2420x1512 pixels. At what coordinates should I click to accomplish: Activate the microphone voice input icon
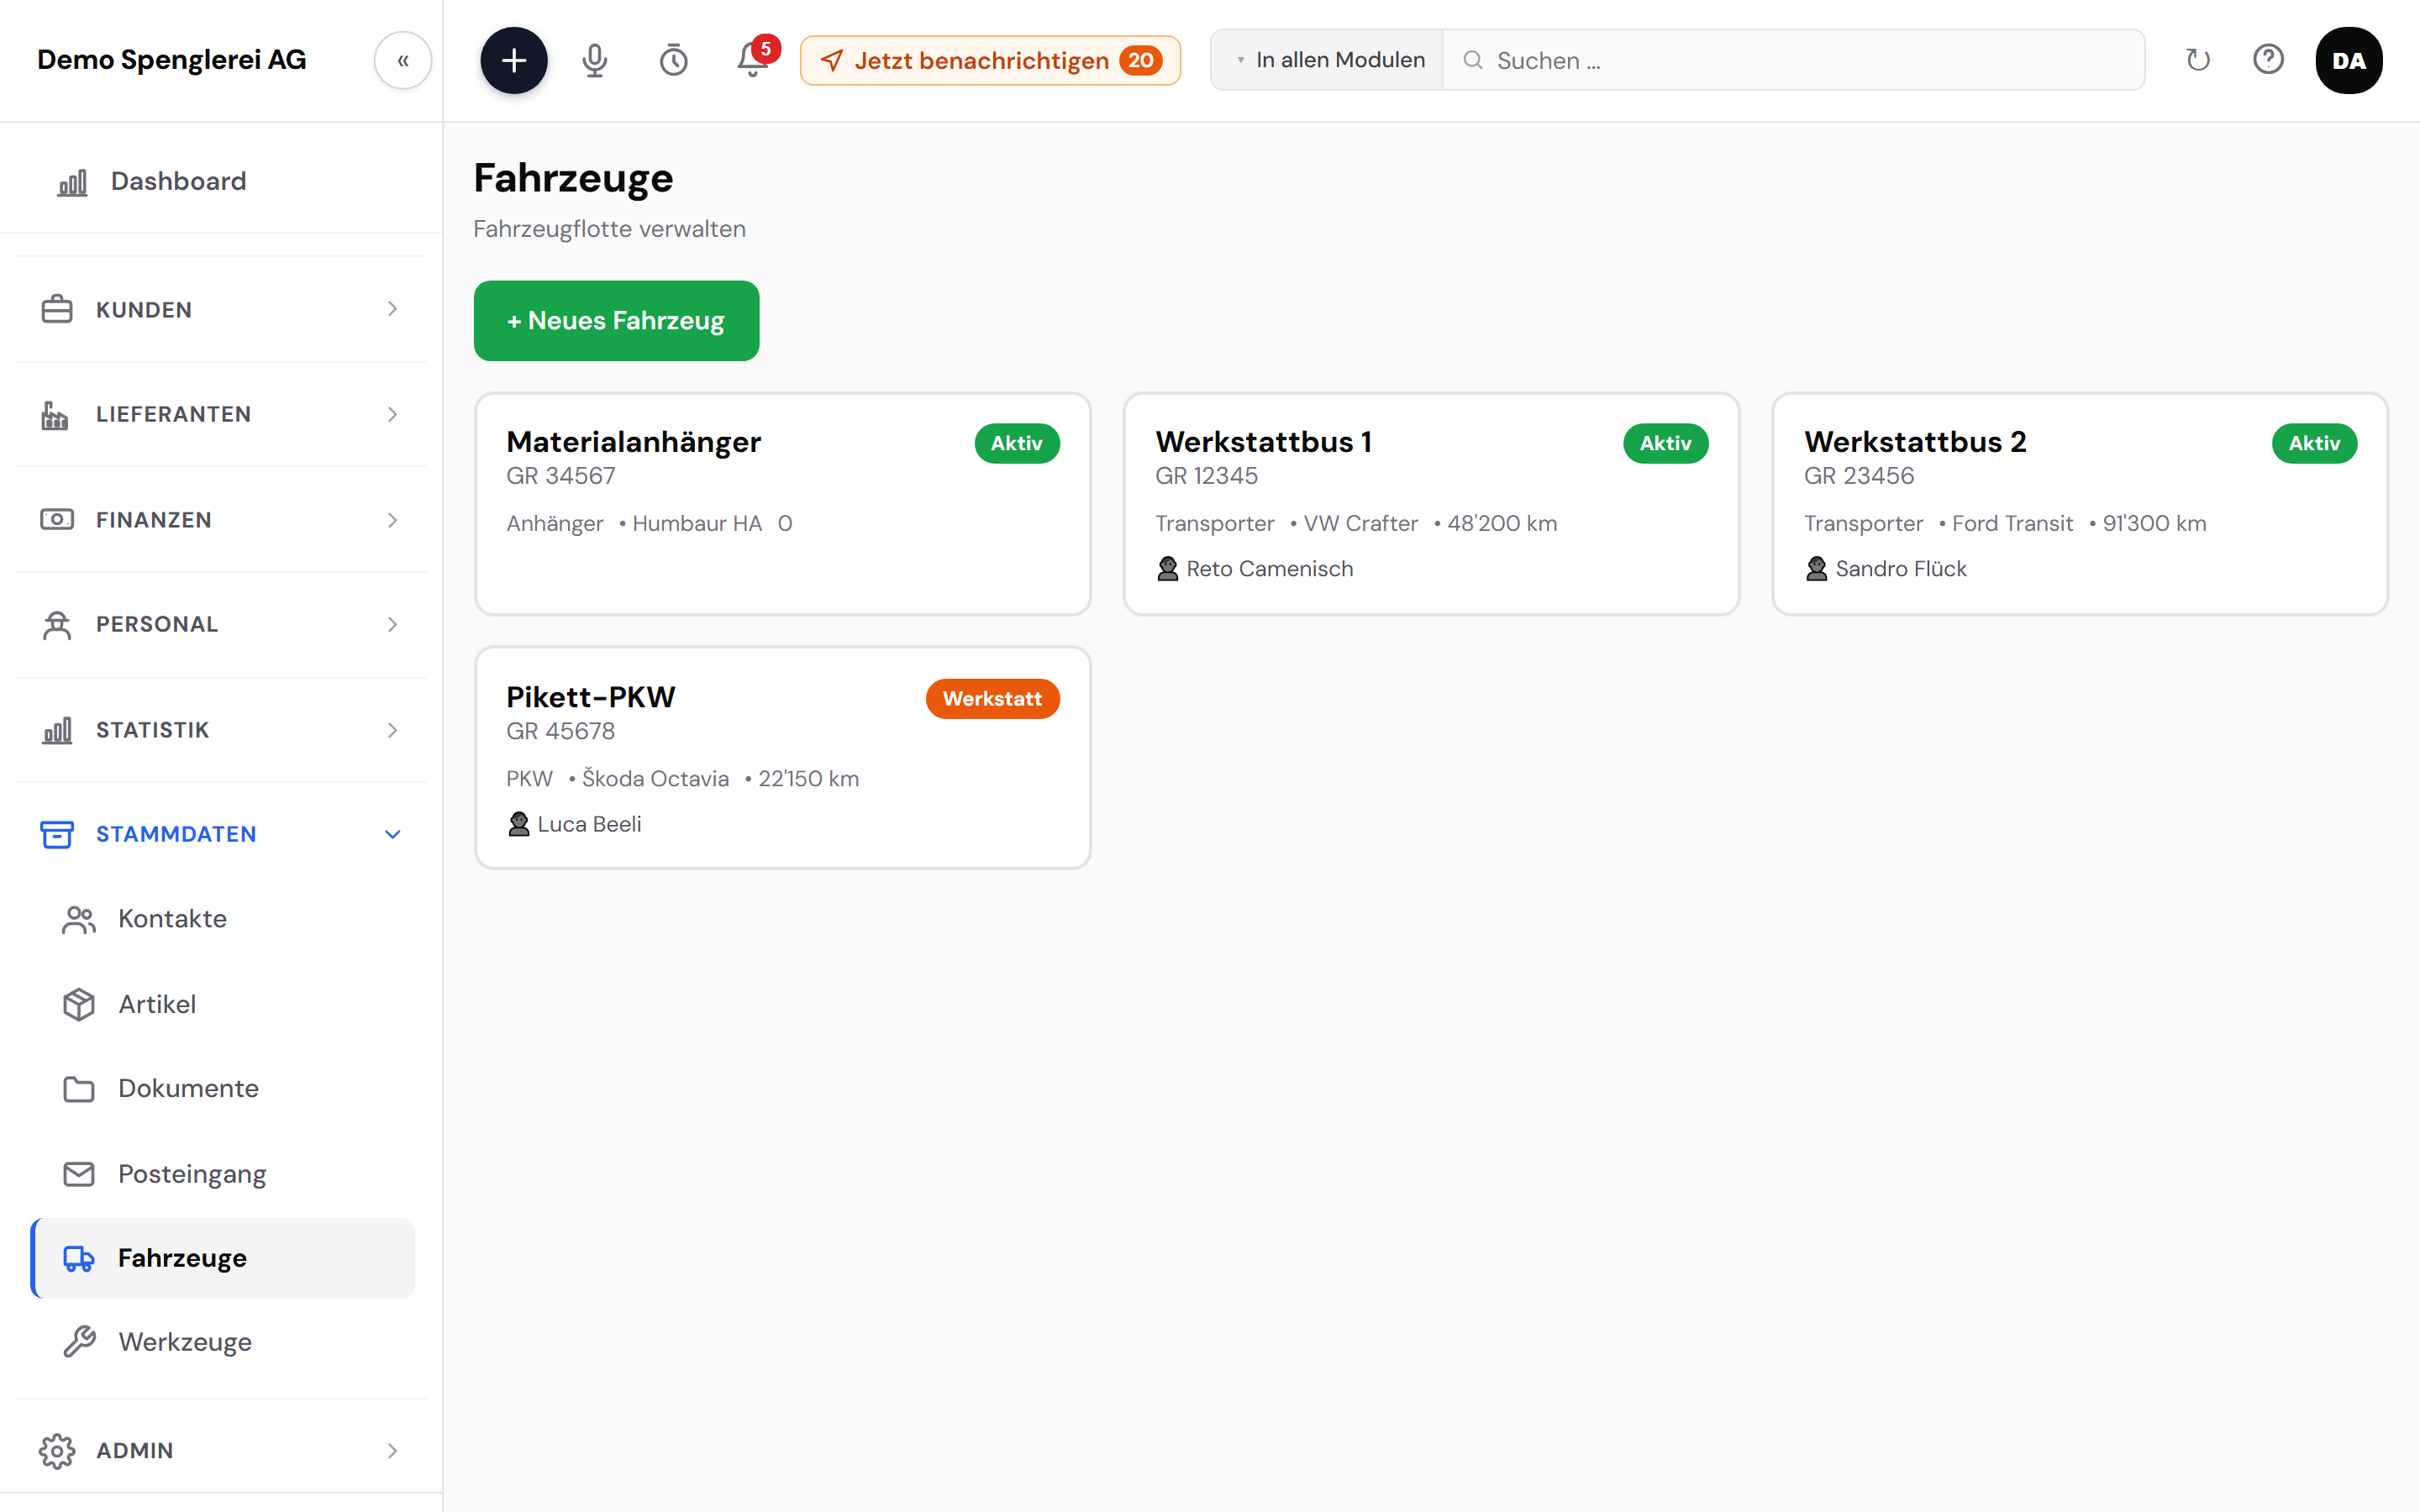[x=595, y=60]
